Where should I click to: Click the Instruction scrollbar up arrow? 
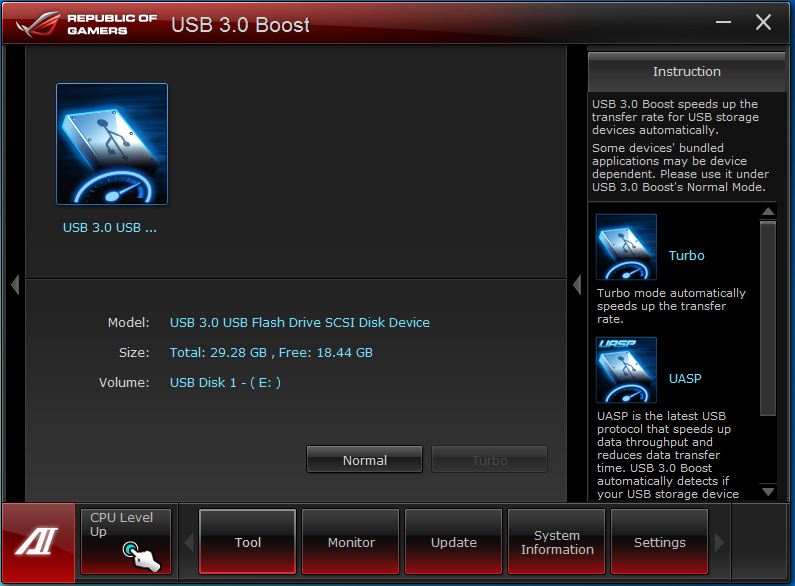tap(768, 211)
